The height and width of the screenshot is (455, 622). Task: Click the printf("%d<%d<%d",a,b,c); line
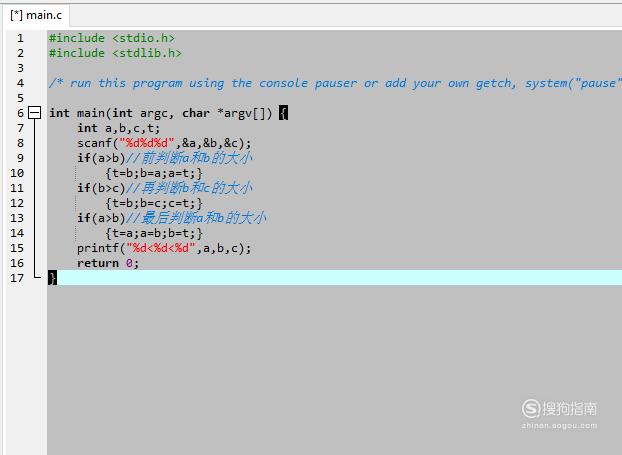click(x=164, y=248)
